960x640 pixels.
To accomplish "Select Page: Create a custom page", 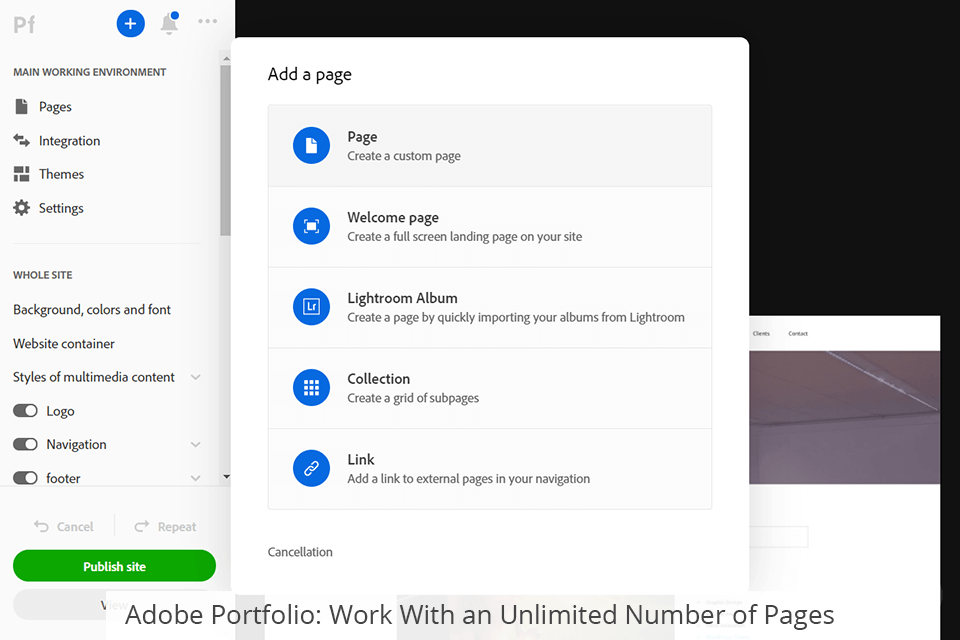I will coord(490,146).
